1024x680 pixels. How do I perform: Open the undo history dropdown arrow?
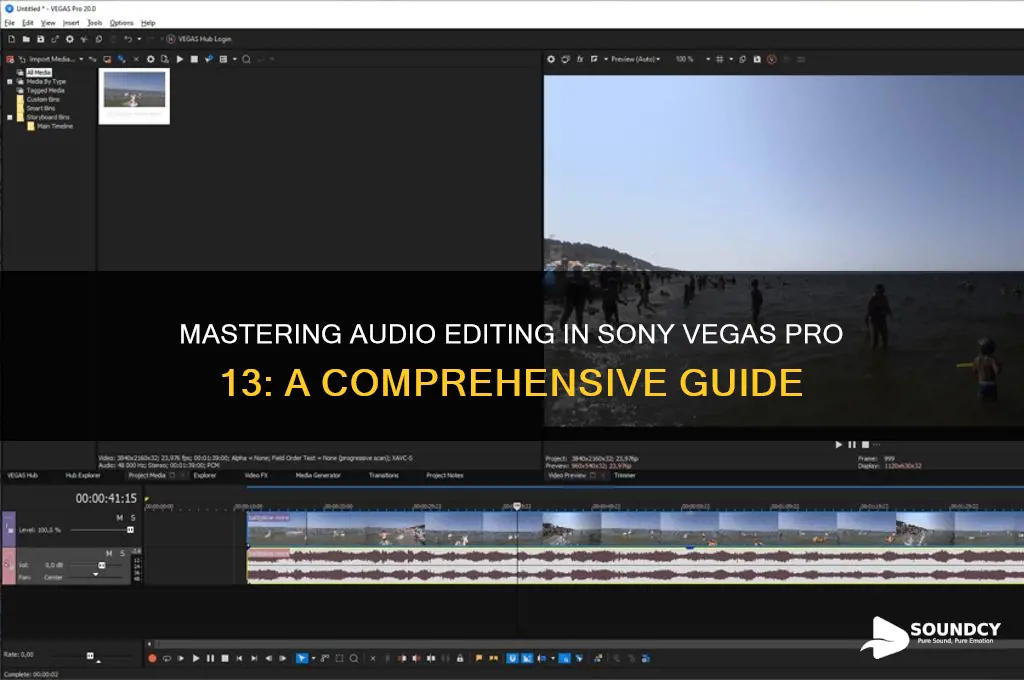139,39
